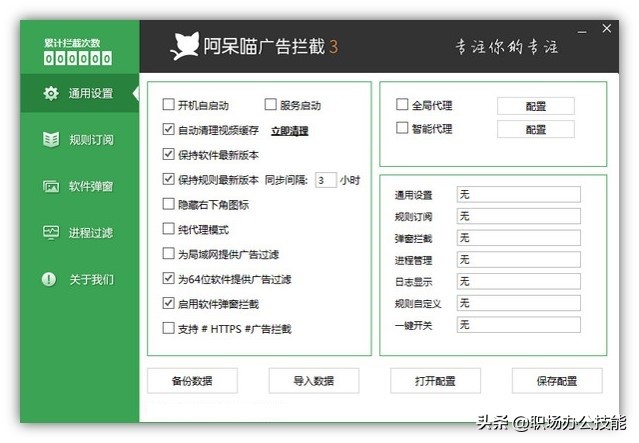
Task: Click the 备份数据 button
Action: tap(192, 381)
